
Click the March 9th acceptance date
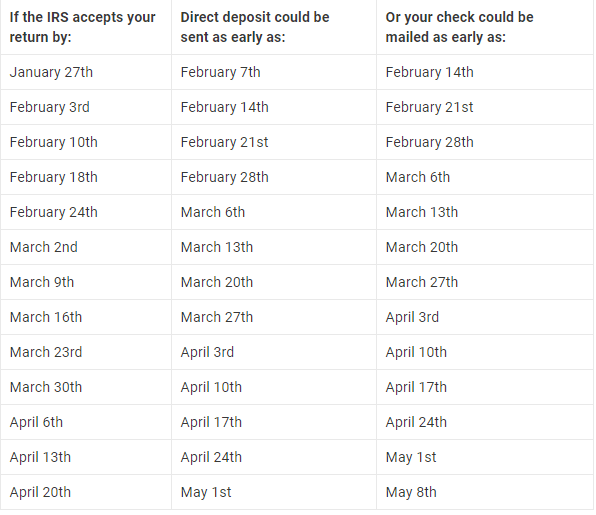[42, 282]
